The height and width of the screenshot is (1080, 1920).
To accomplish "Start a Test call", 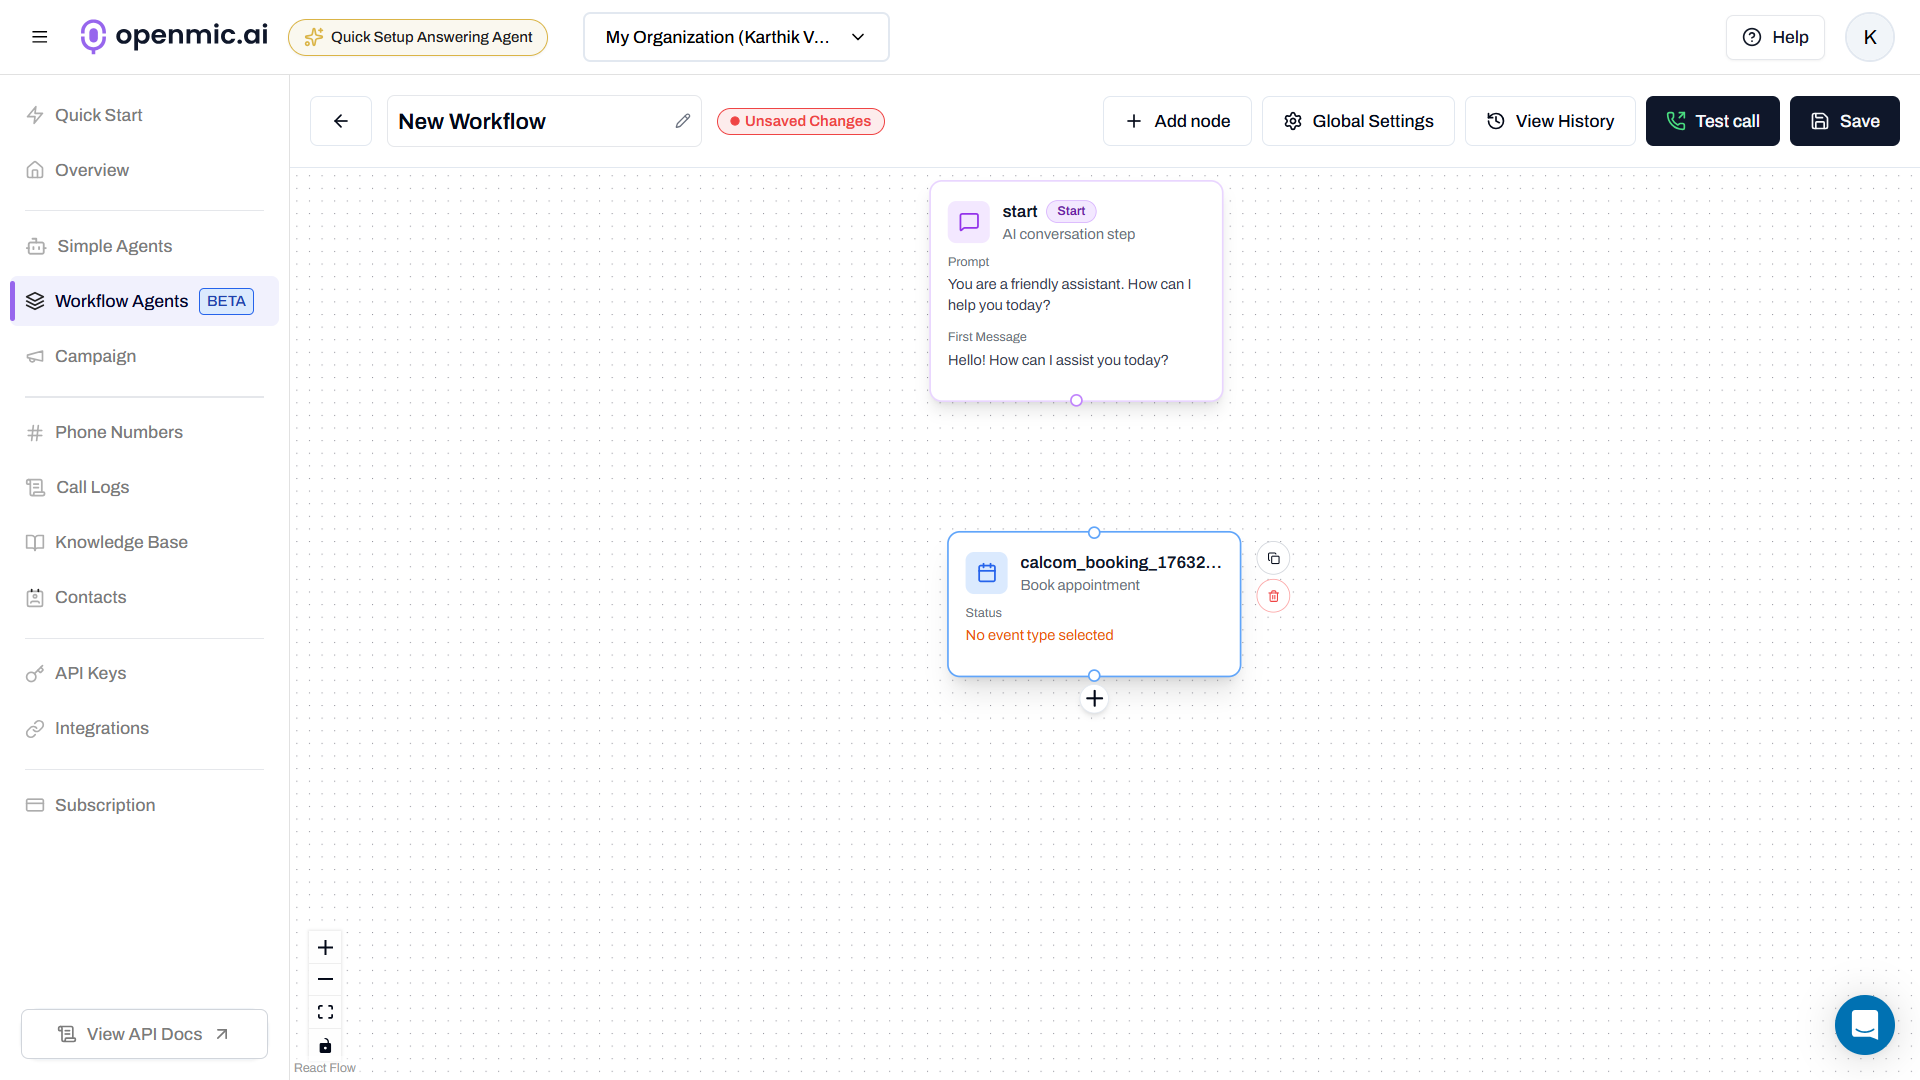I will click(1712, 120).
